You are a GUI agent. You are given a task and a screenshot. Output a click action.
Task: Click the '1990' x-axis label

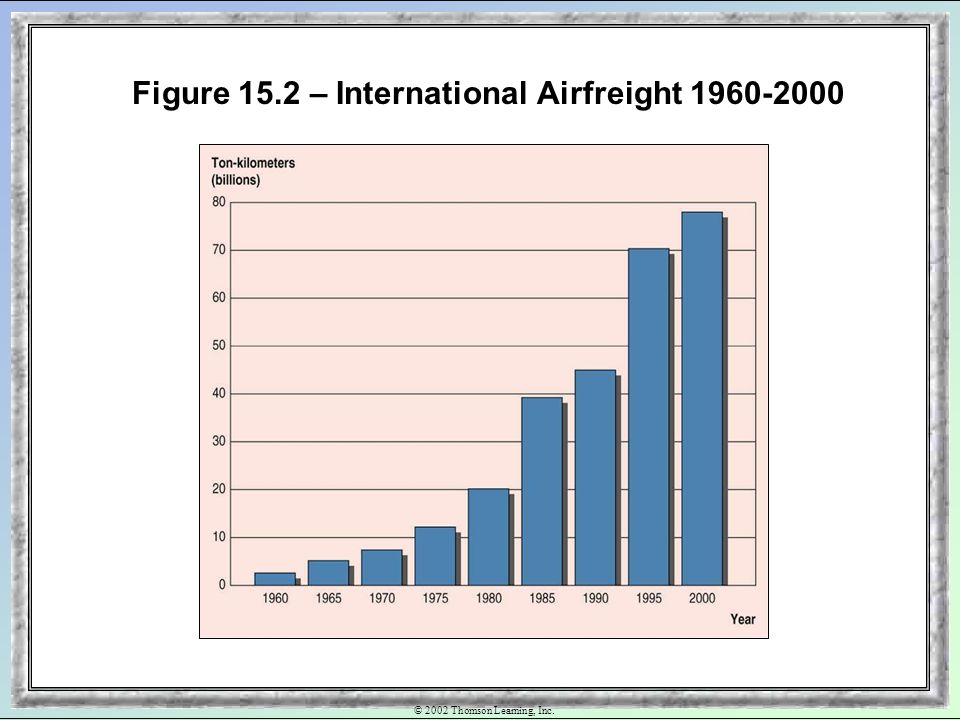(596, 598)
